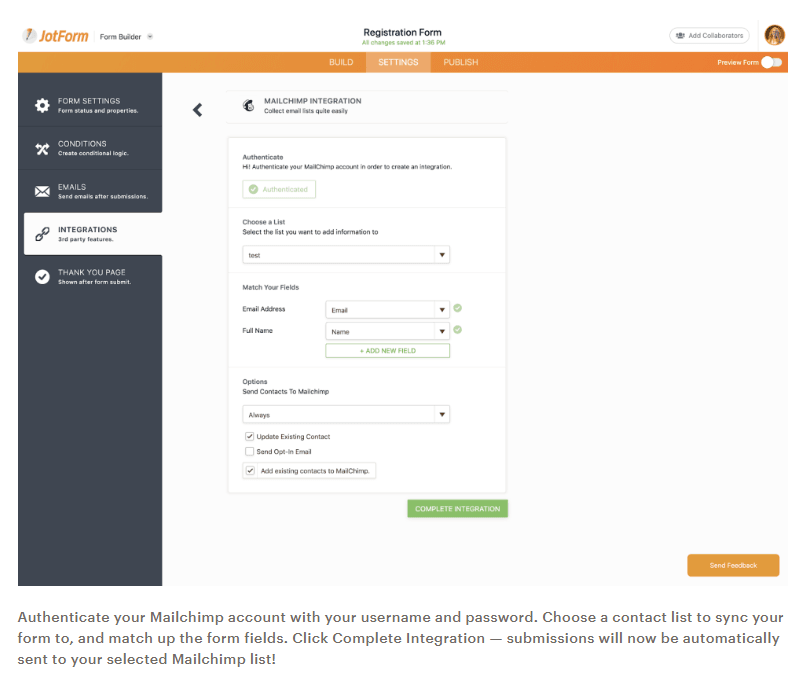Enable Send Opt-In Email checkbox
The height and width of the screenshot is (680, 802).
tap(249, 452)
